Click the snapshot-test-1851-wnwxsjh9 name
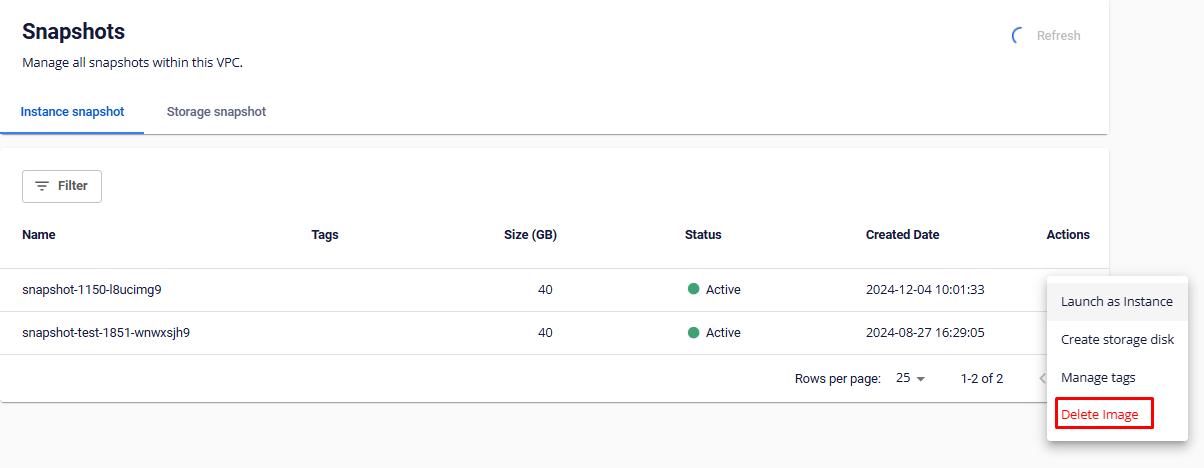This screenshot has width=1204, height=468. coord(106,333)
